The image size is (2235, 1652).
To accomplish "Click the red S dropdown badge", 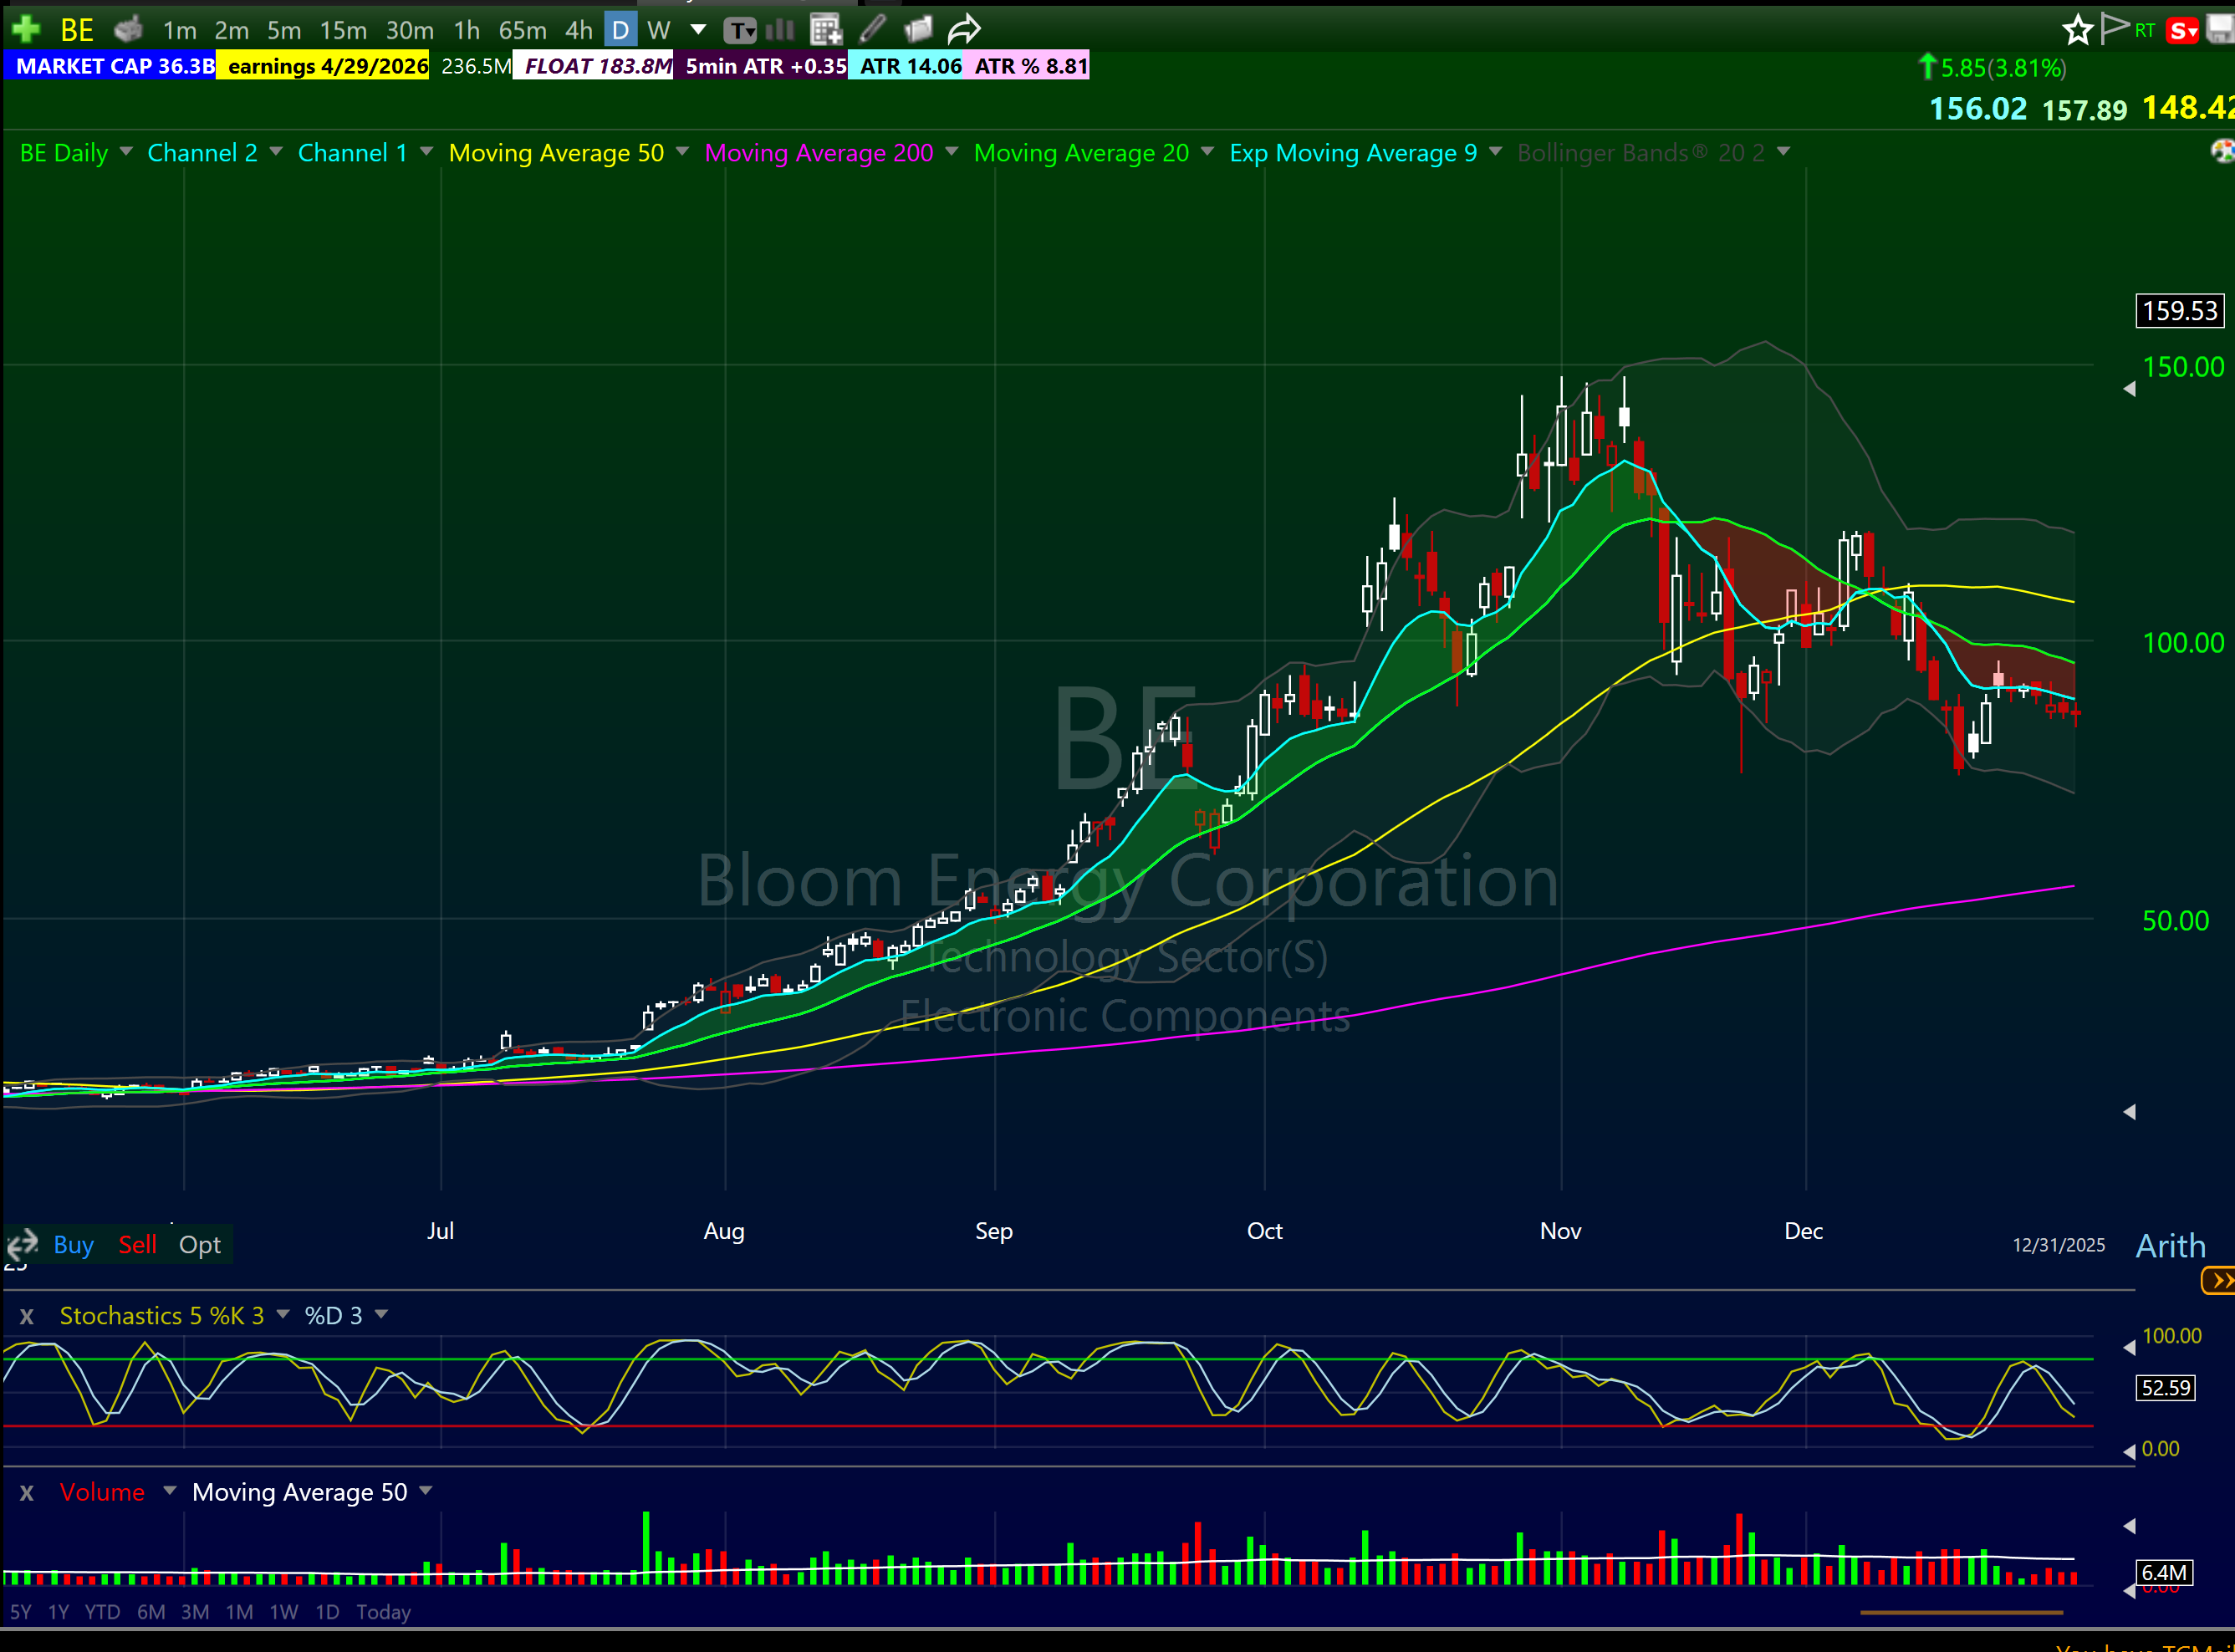I will point(2182,31).
